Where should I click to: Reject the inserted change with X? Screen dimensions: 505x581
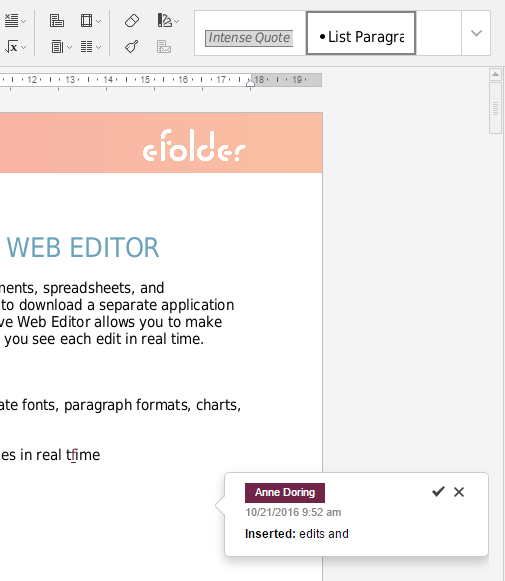tap(459, 492)
